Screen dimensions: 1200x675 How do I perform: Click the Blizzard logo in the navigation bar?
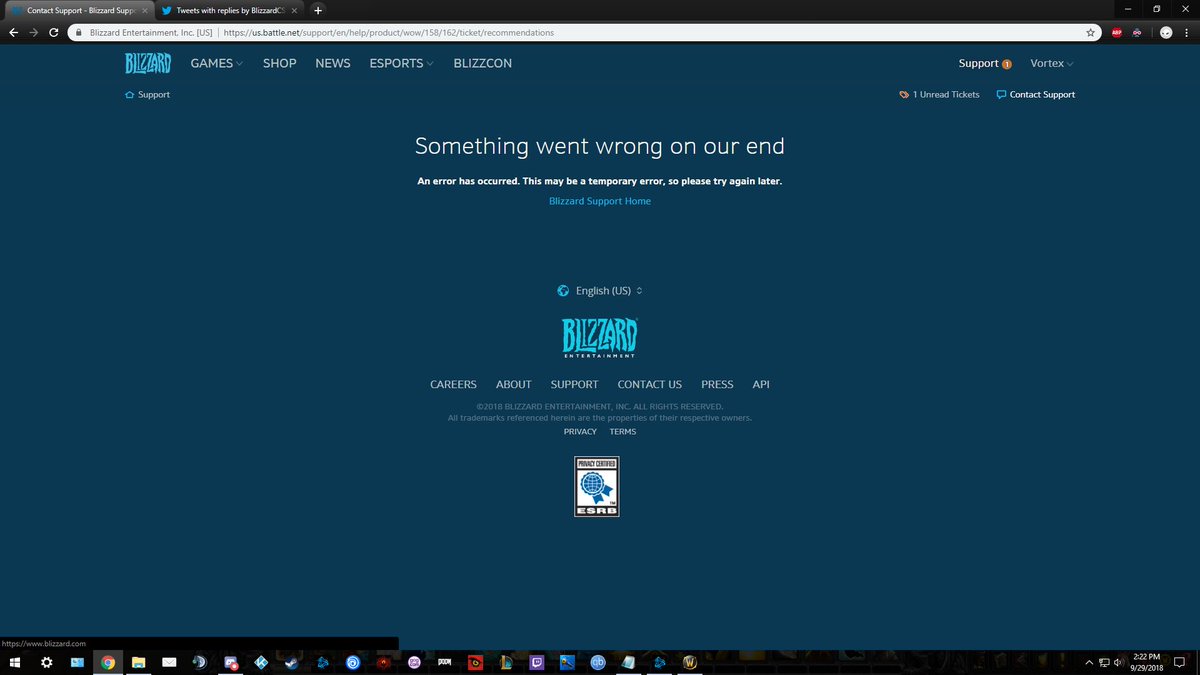148,63
